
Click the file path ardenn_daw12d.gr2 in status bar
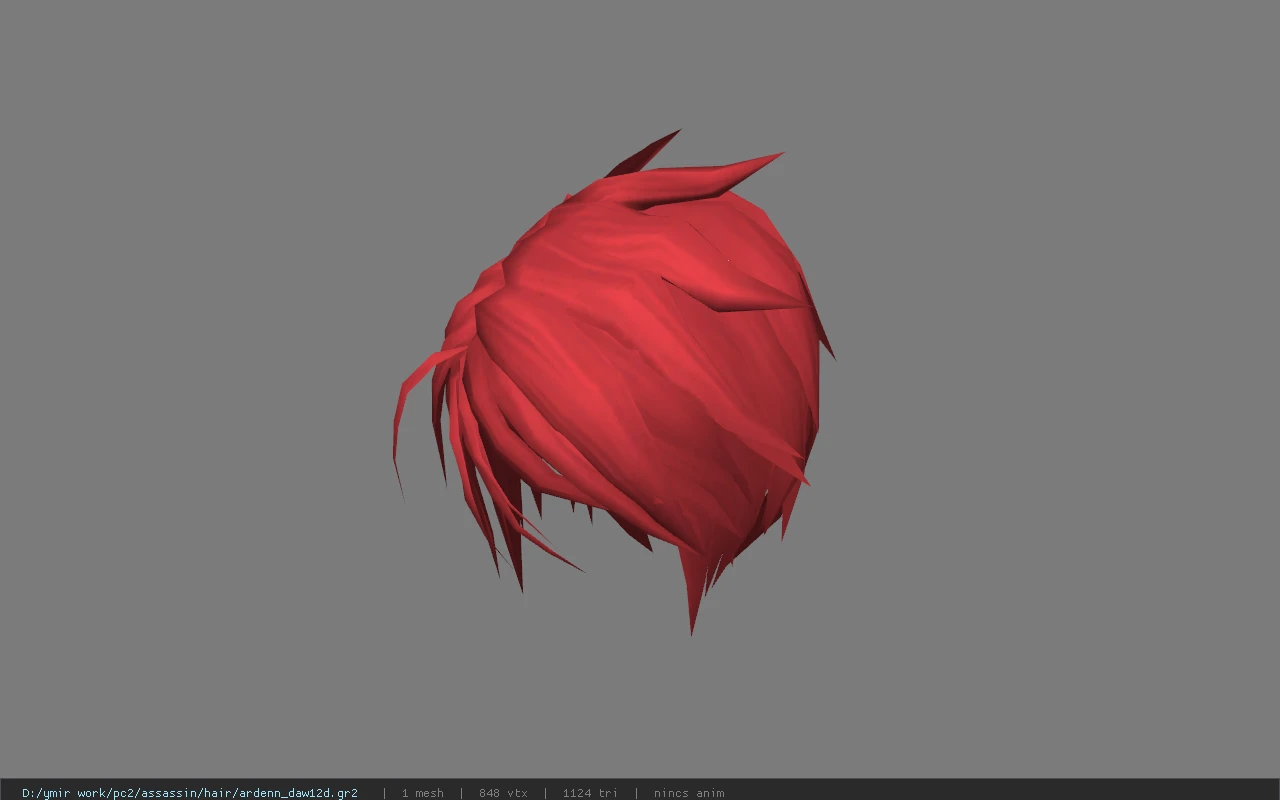(190, 793)
